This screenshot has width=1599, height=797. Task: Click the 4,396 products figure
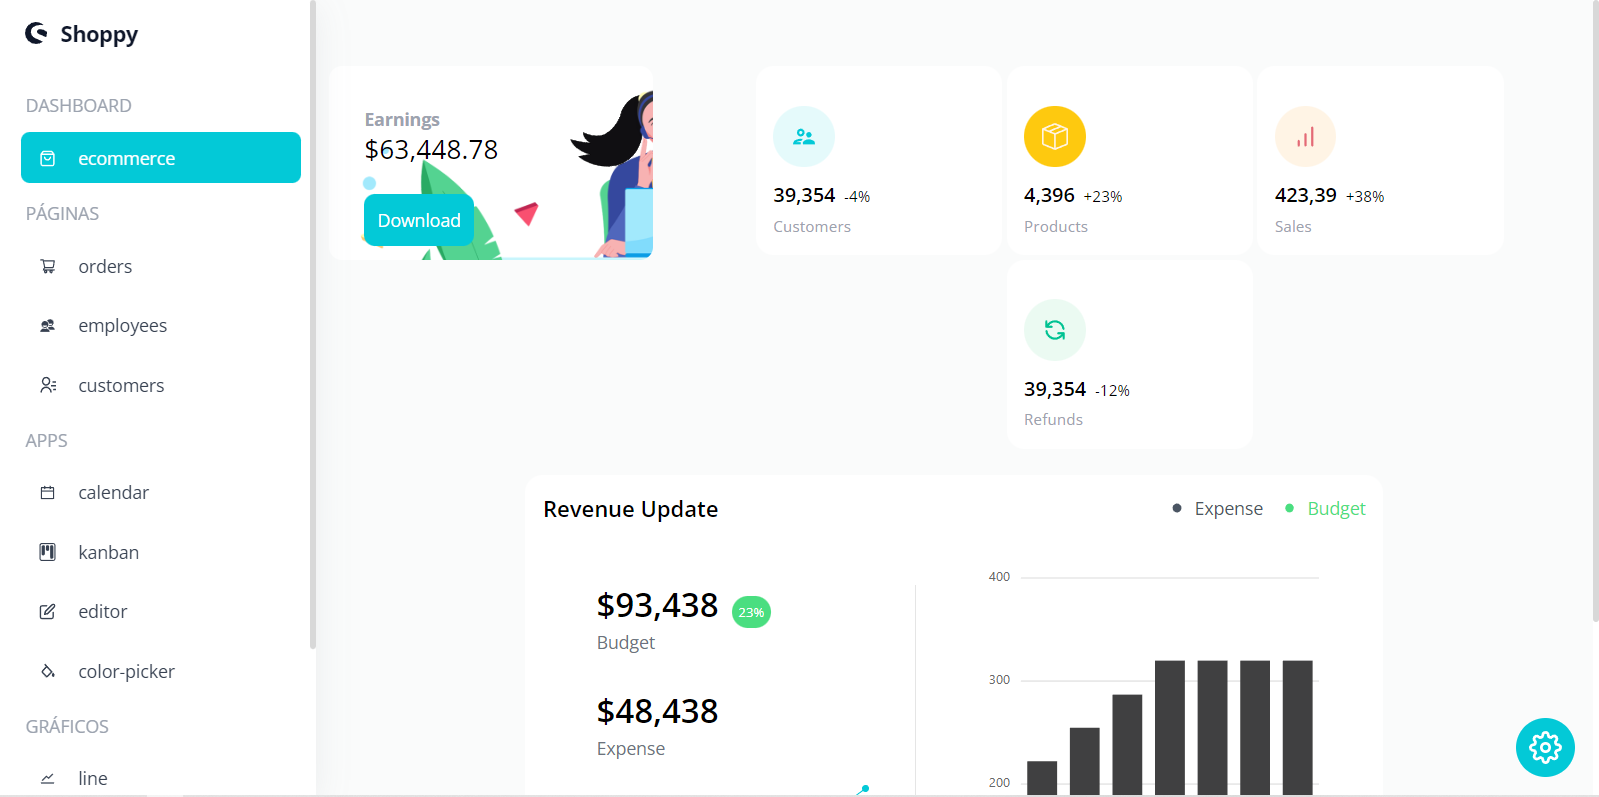pyautogui.click(x=1049, y=195)
